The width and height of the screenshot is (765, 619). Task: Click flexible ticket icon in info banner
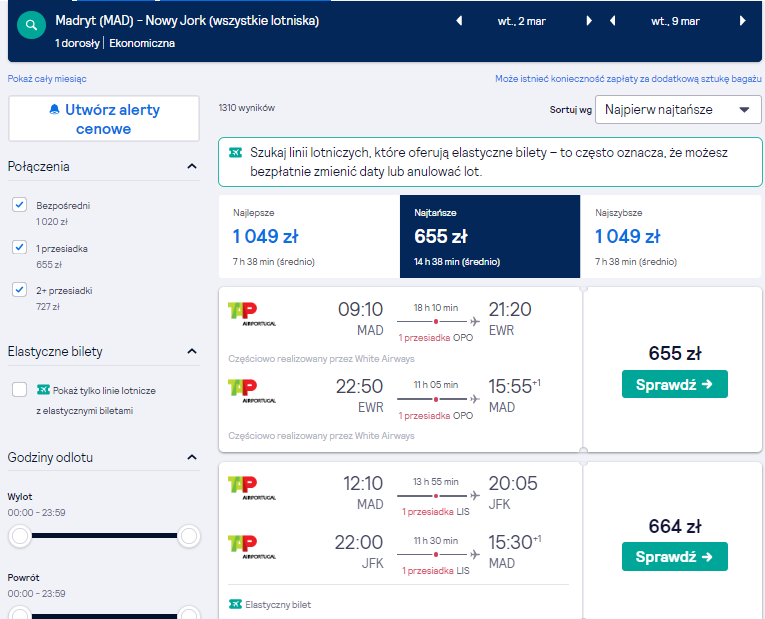tap(236, 153)
